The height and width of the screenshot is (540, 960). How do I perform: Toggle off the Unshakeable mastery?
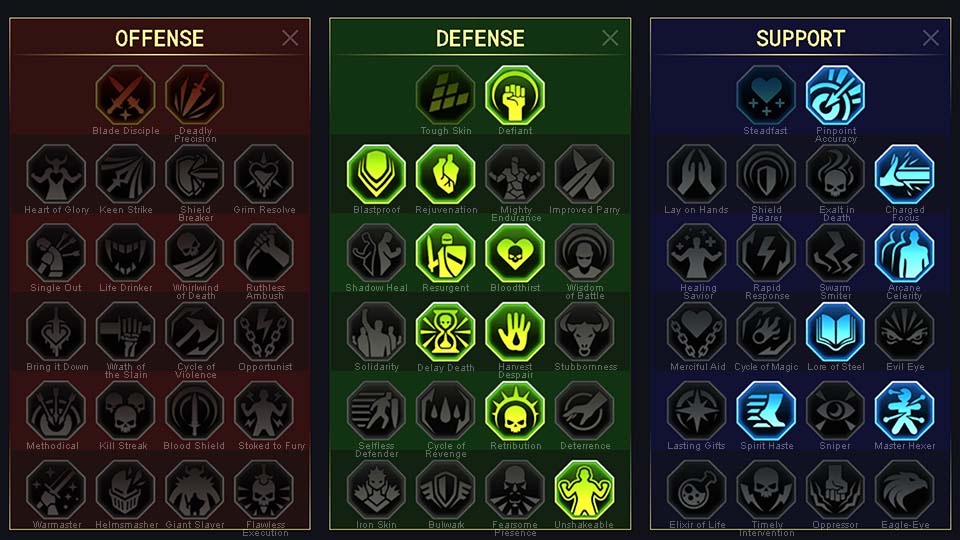[584, 490]
